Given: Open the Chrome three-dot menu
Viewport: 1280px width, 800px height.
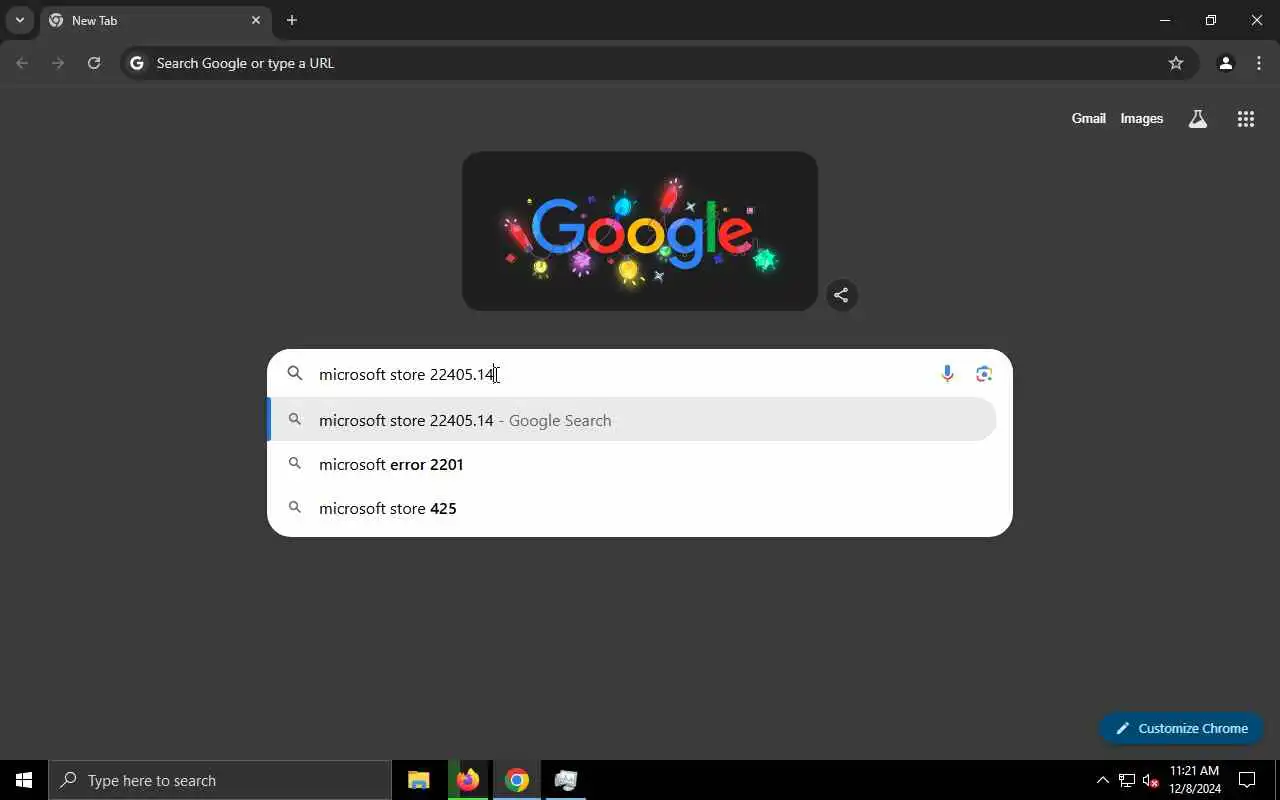Looking at the screenshot, I should tap(1259, 63).
